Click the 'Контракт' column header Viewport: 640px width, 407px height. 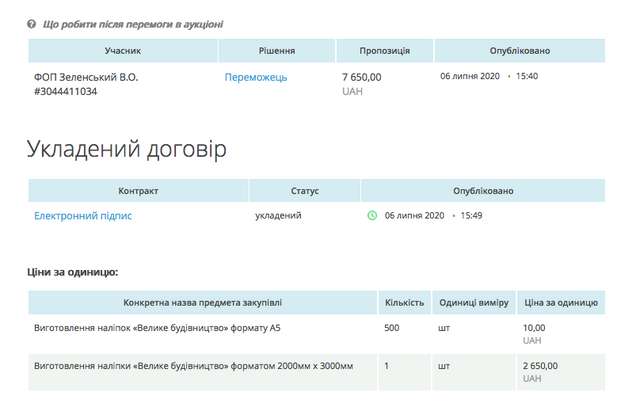[x=138, y=190]
